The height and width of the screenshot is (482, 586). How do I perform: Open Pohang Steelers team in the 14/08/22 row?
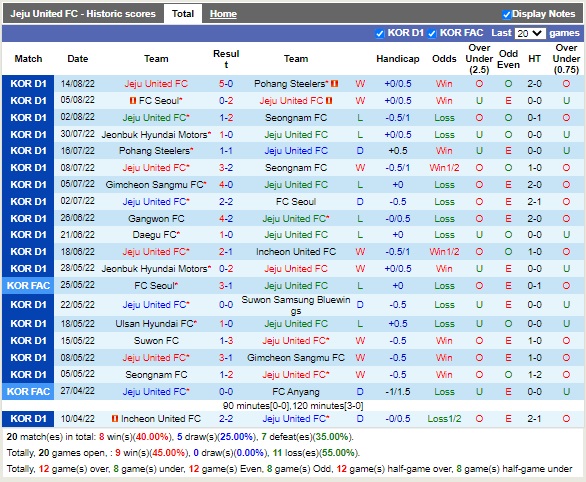[290, 84]
